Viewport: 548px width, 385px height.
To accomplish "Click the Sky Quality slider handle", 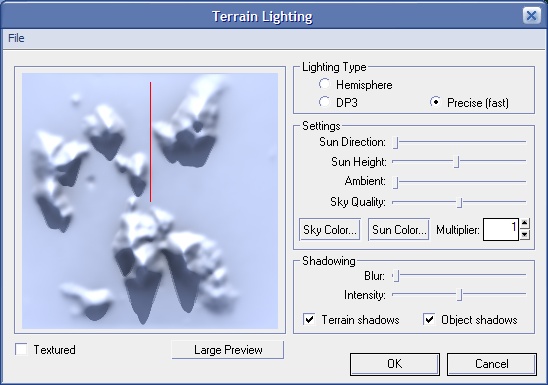I will tap(460, 202).
